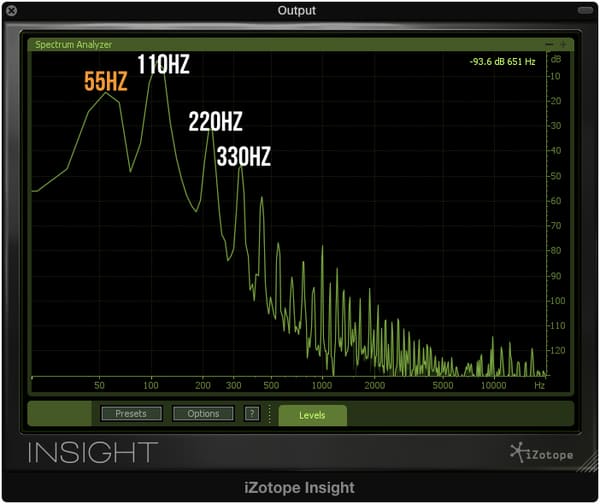Click the 55HZ peak in spectrum
The height and width of the screenshot is (504, 600).
pos(106,93)
